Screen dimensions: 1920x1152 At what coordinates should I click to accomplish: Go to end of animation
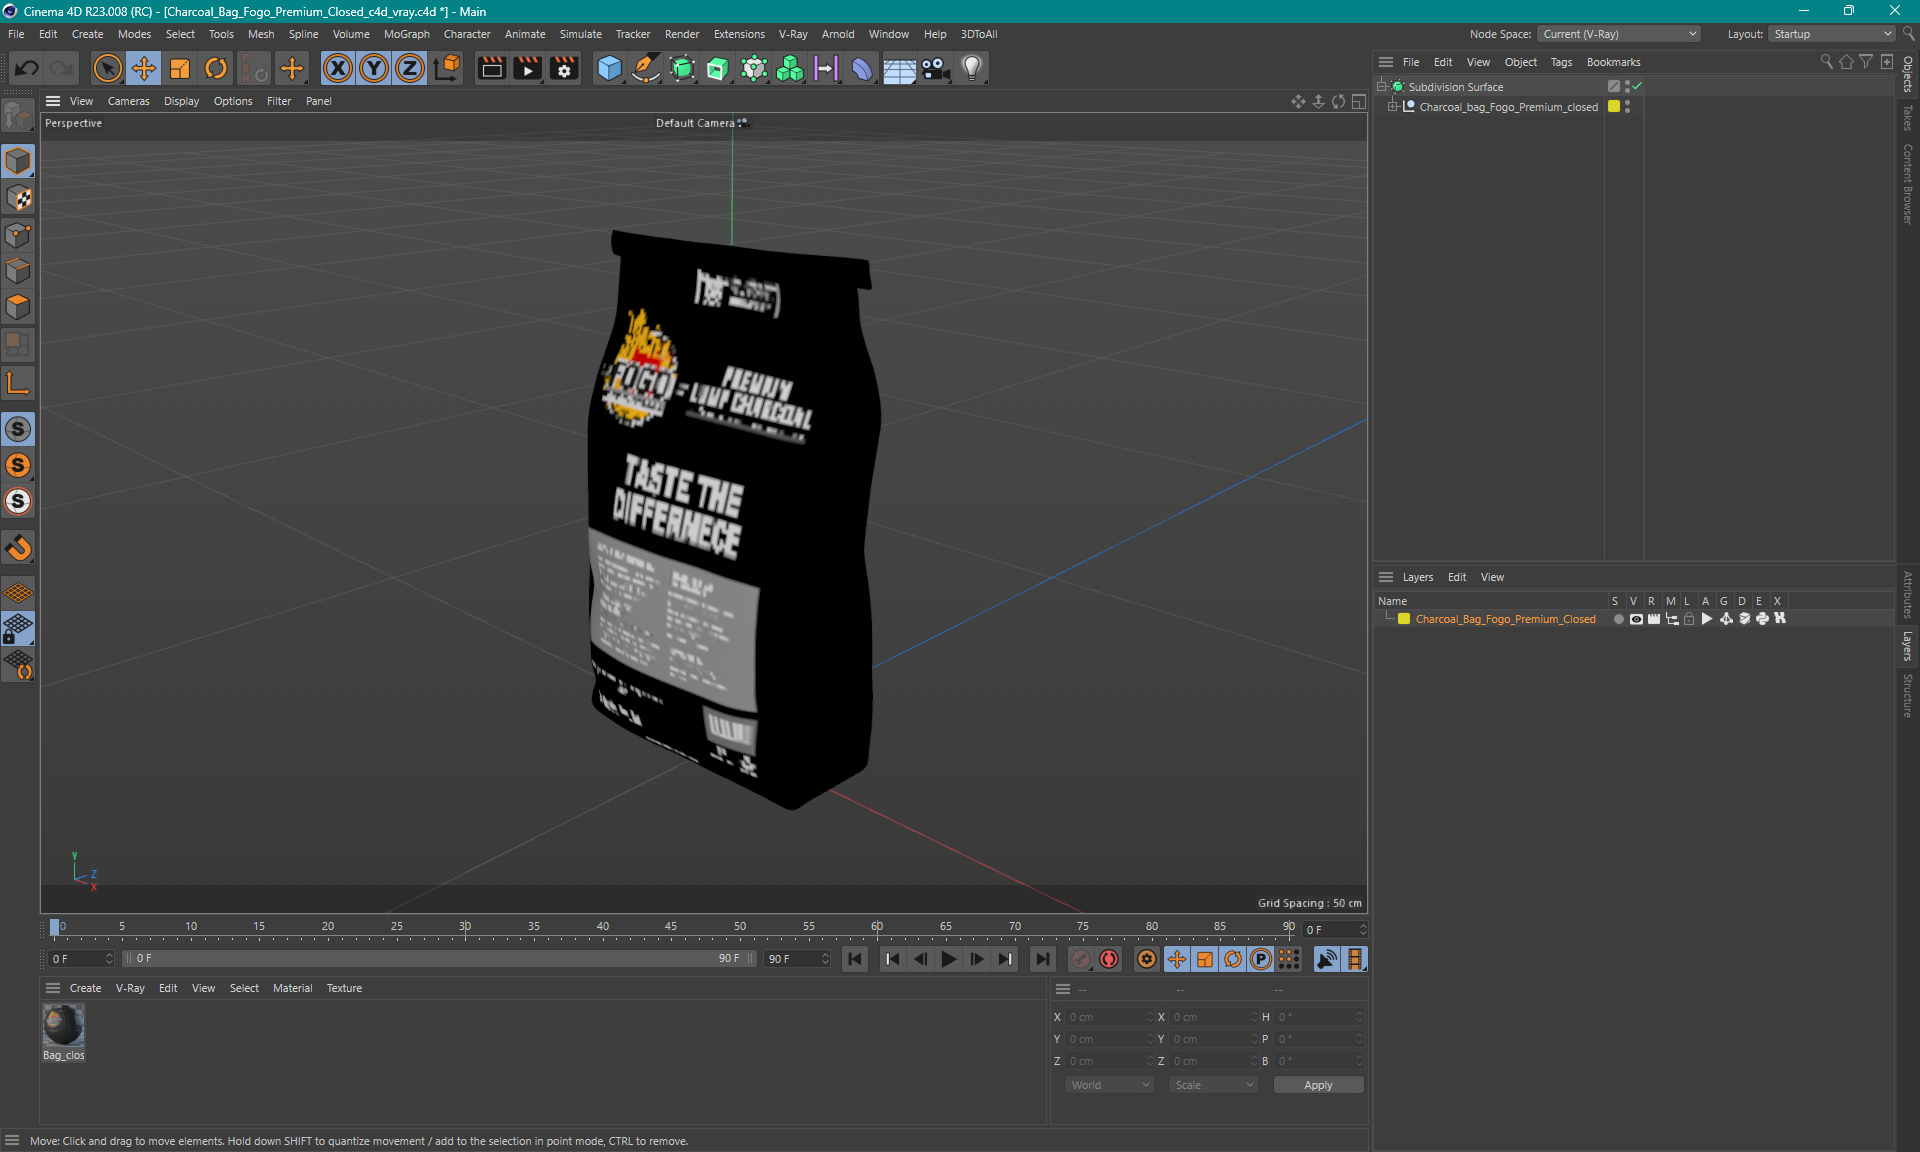point(1042,959)
